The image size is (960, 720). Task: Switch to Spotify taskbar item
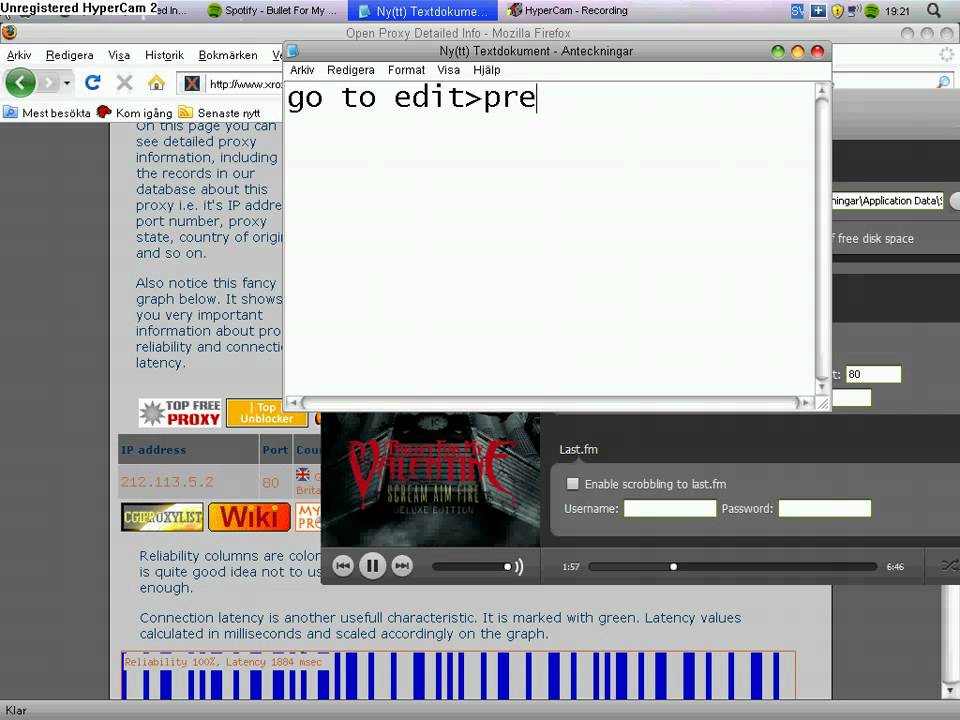(x=272, y=10)
